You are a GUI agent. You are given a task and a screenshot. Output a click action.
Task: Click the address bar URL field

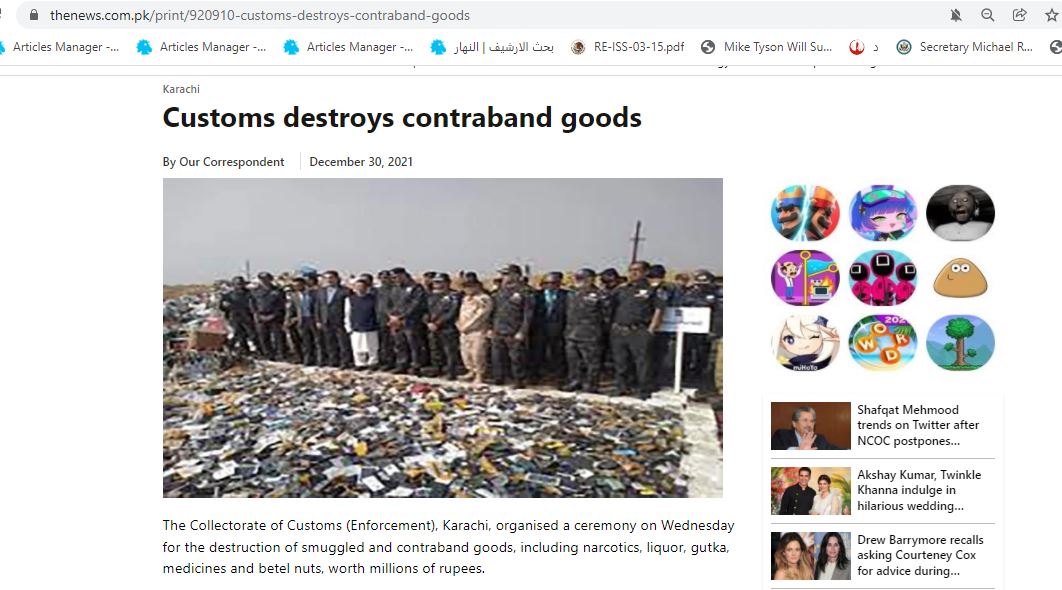[474, 15]
